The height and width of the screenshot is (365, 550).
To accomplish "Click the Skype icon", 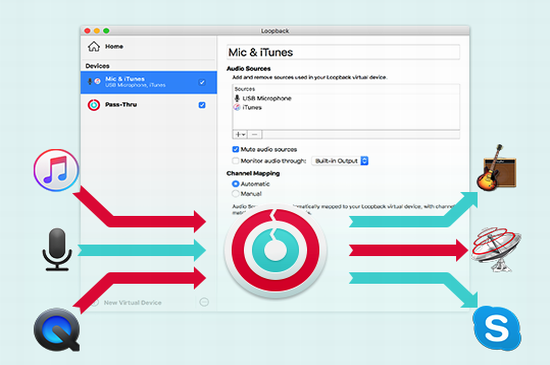I will [x=497, y=329].
